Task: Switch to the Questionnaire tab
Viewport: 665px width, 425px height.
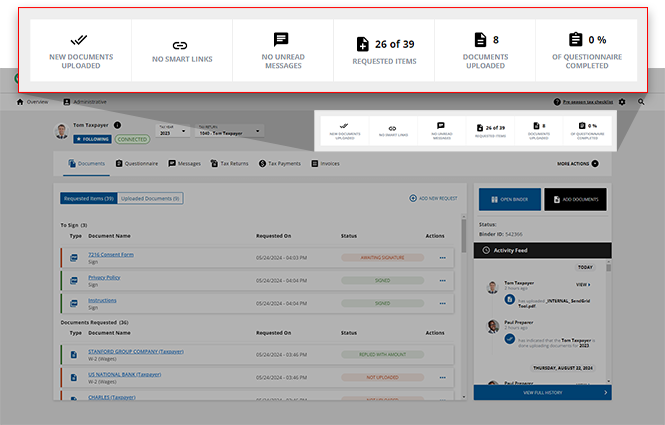Action: point(137,164)
